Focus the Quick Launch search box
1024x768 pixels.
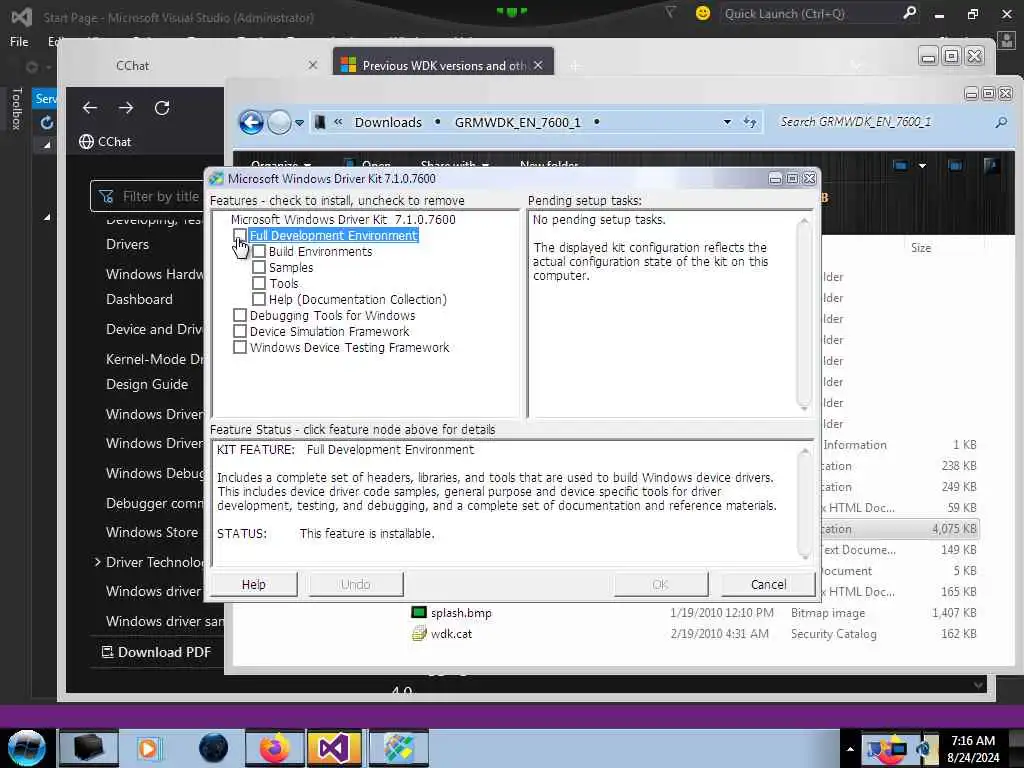(x=810, y=13)
